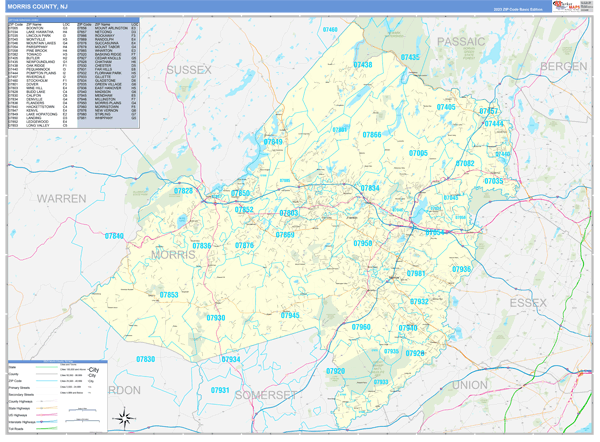Select the 07920 ZIP code label

click(x=335, y=371)
